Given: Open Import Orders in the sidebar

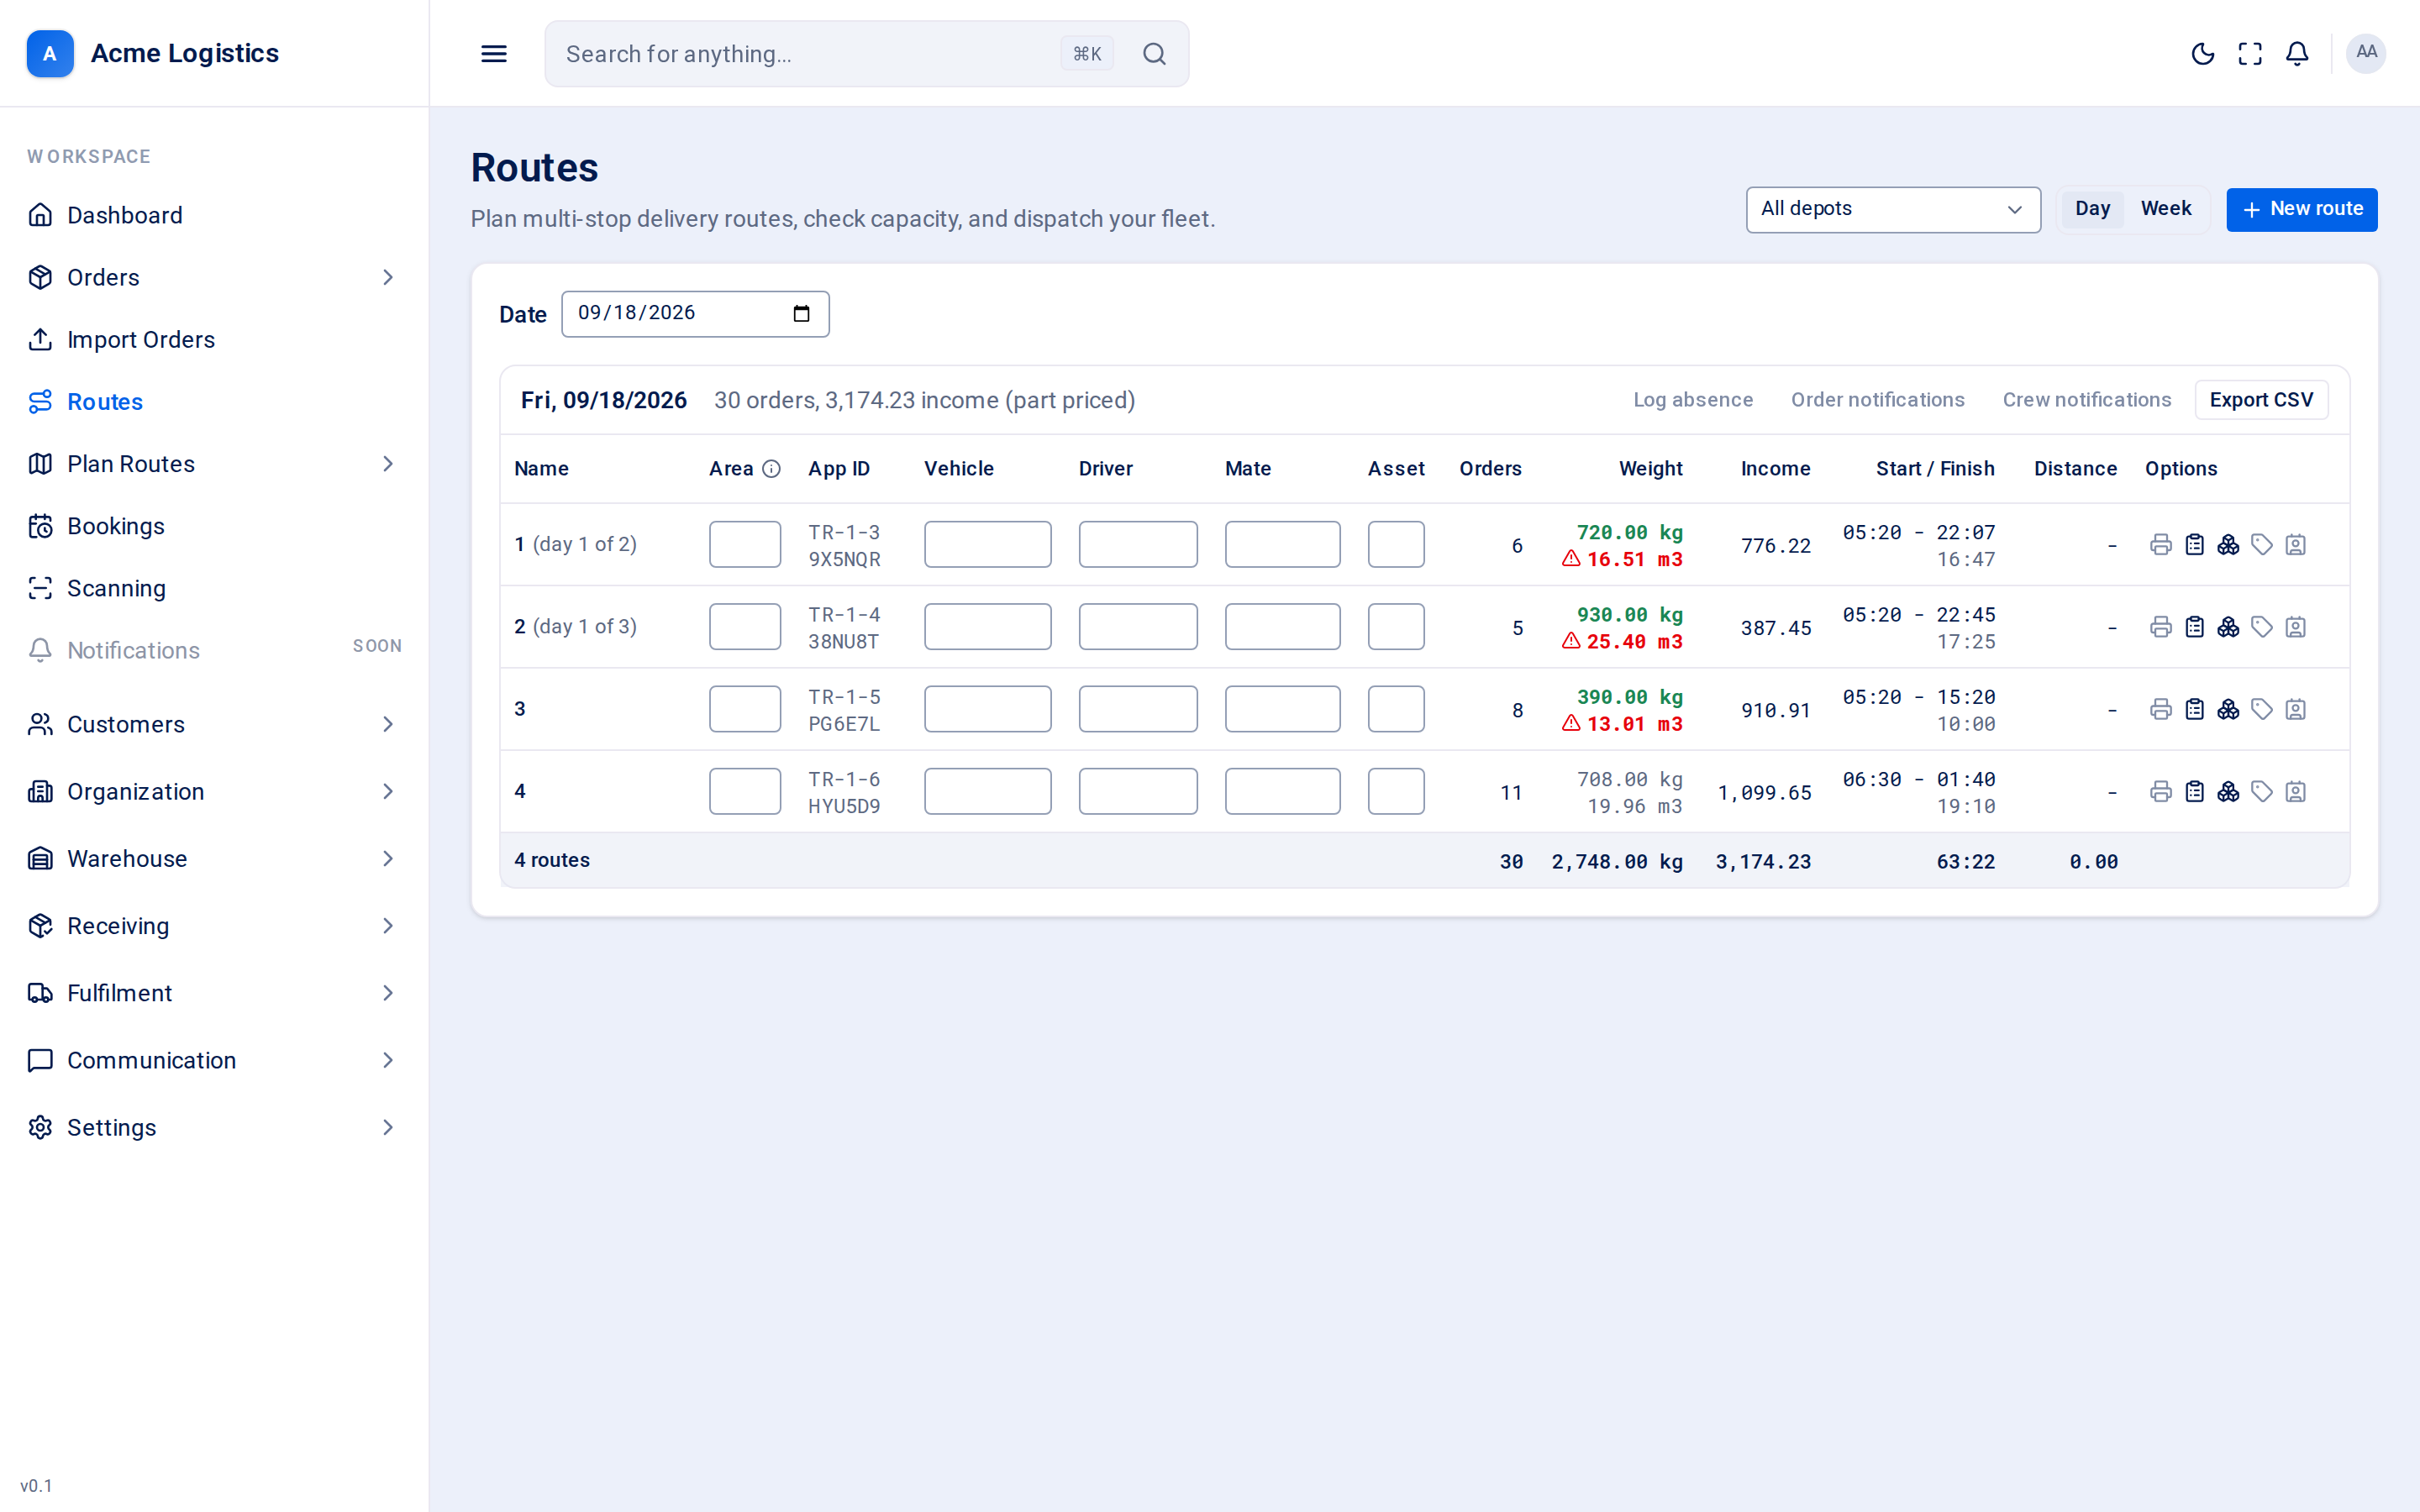Looking at the screenshot, I should [x=214, y=340].
